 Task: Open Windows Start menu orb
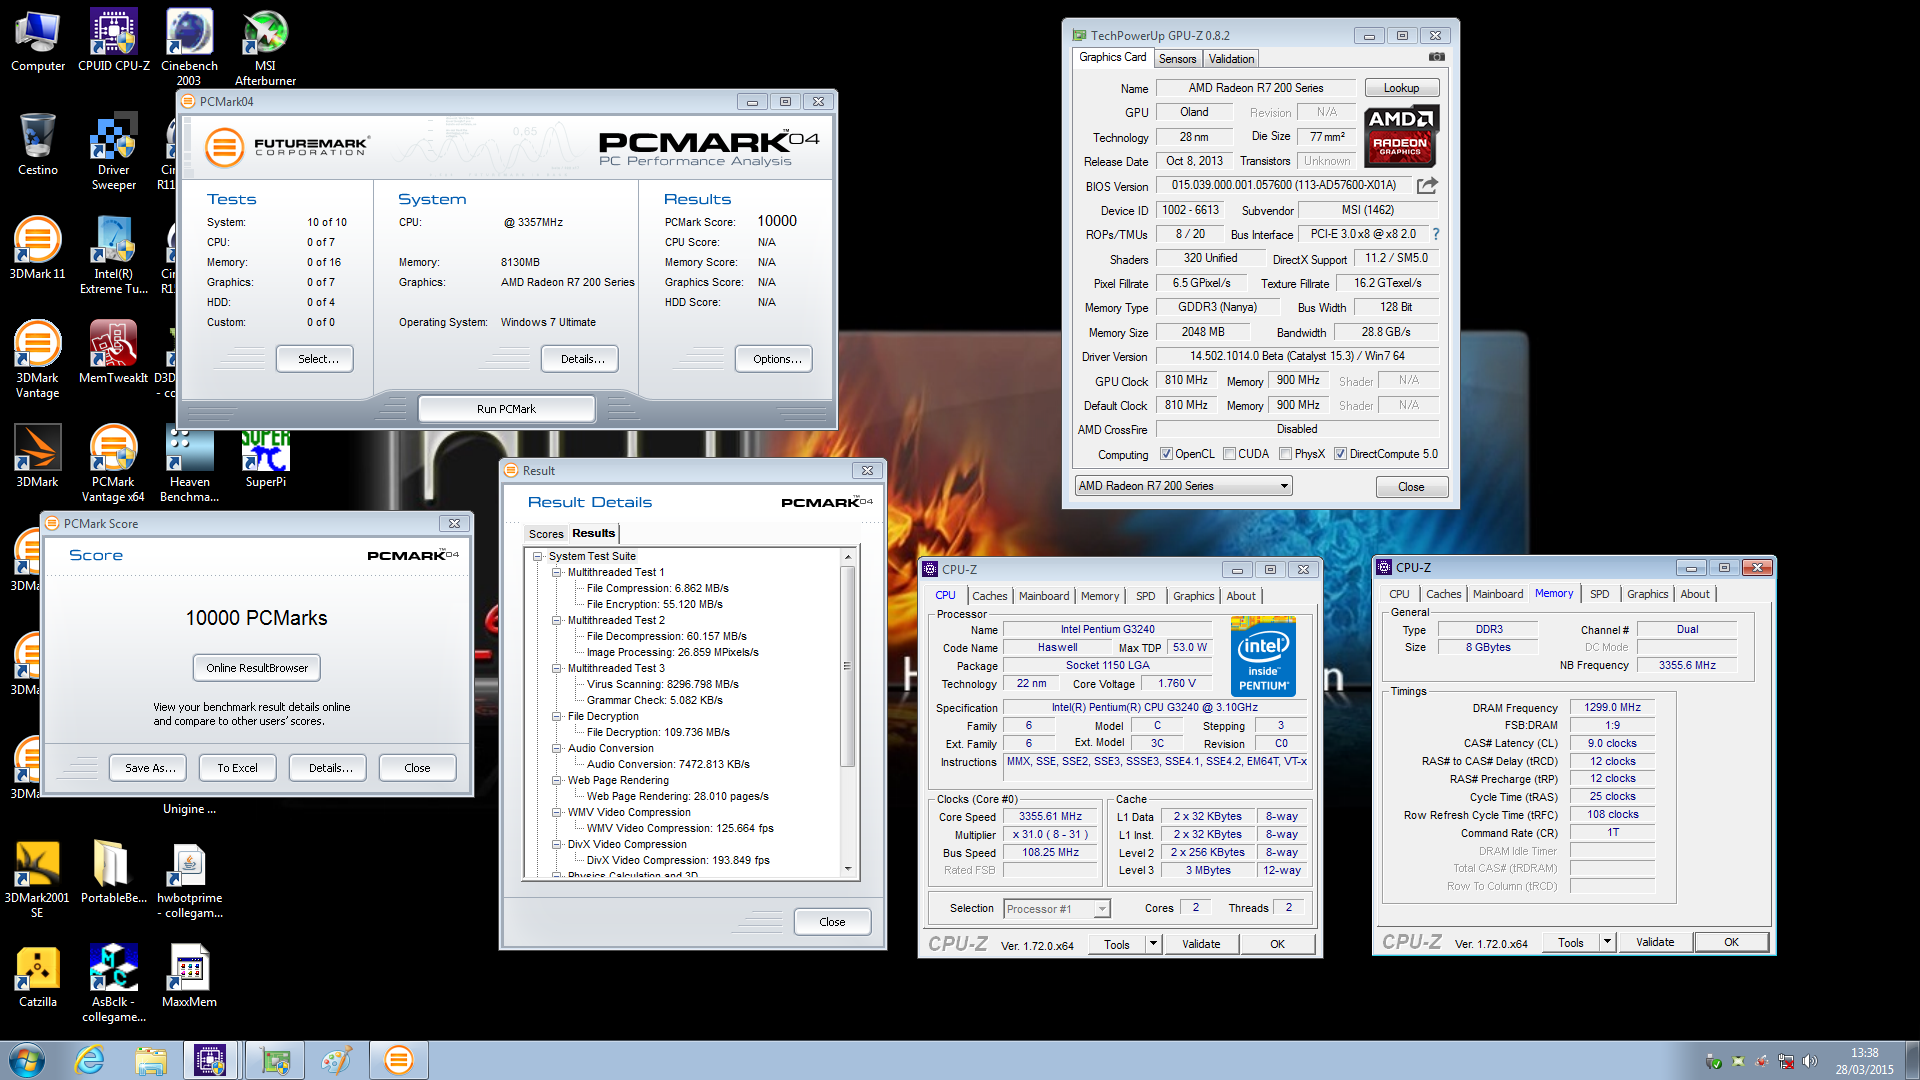27,1060
